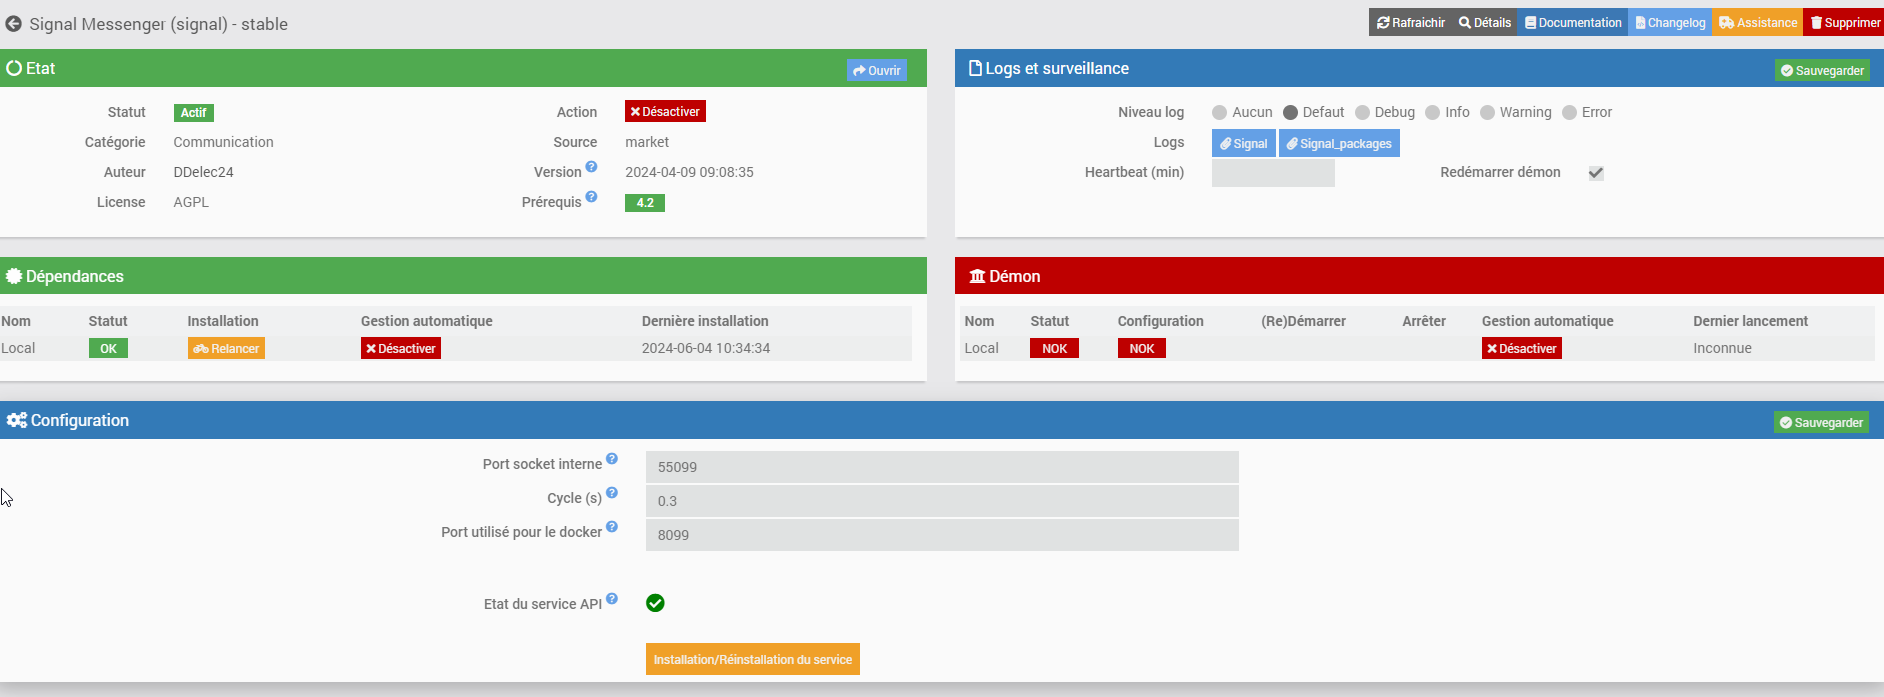Click Relancer for dependency installation
Screen dimensions: 1884x697
pyautogui.click(x=226, y=348)
